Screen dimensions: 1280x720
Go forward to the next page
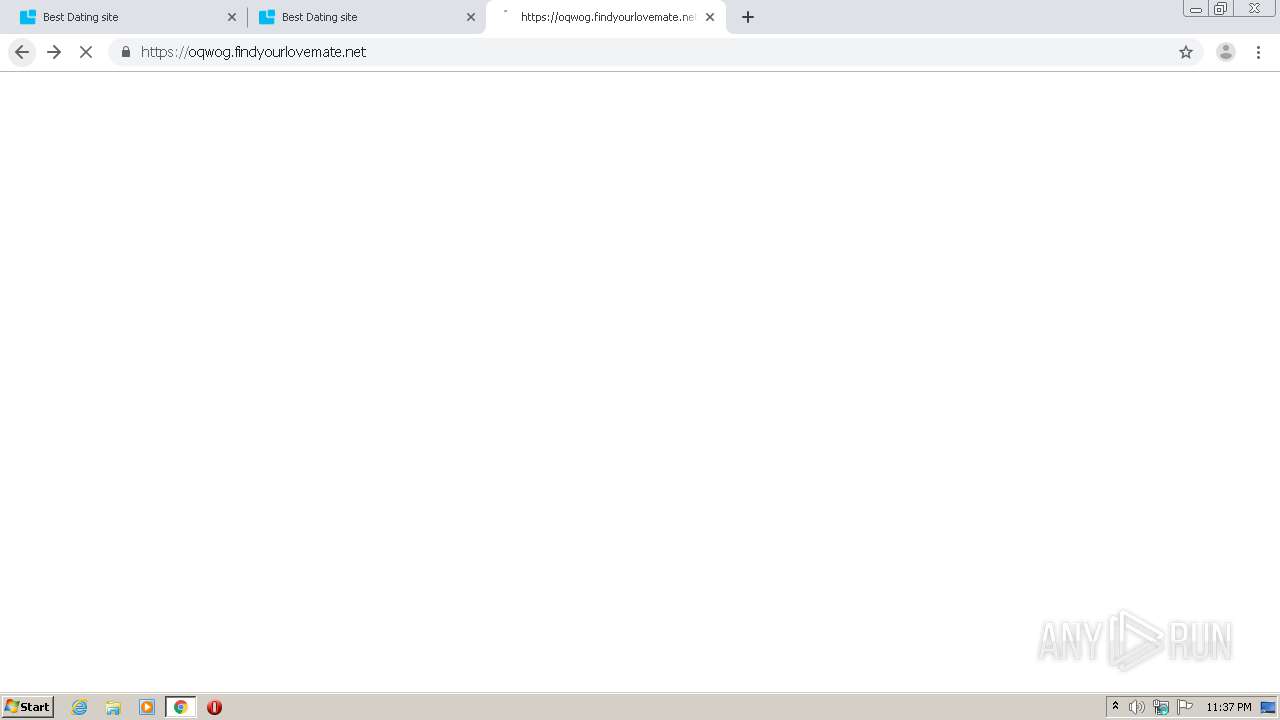(54, 52)
